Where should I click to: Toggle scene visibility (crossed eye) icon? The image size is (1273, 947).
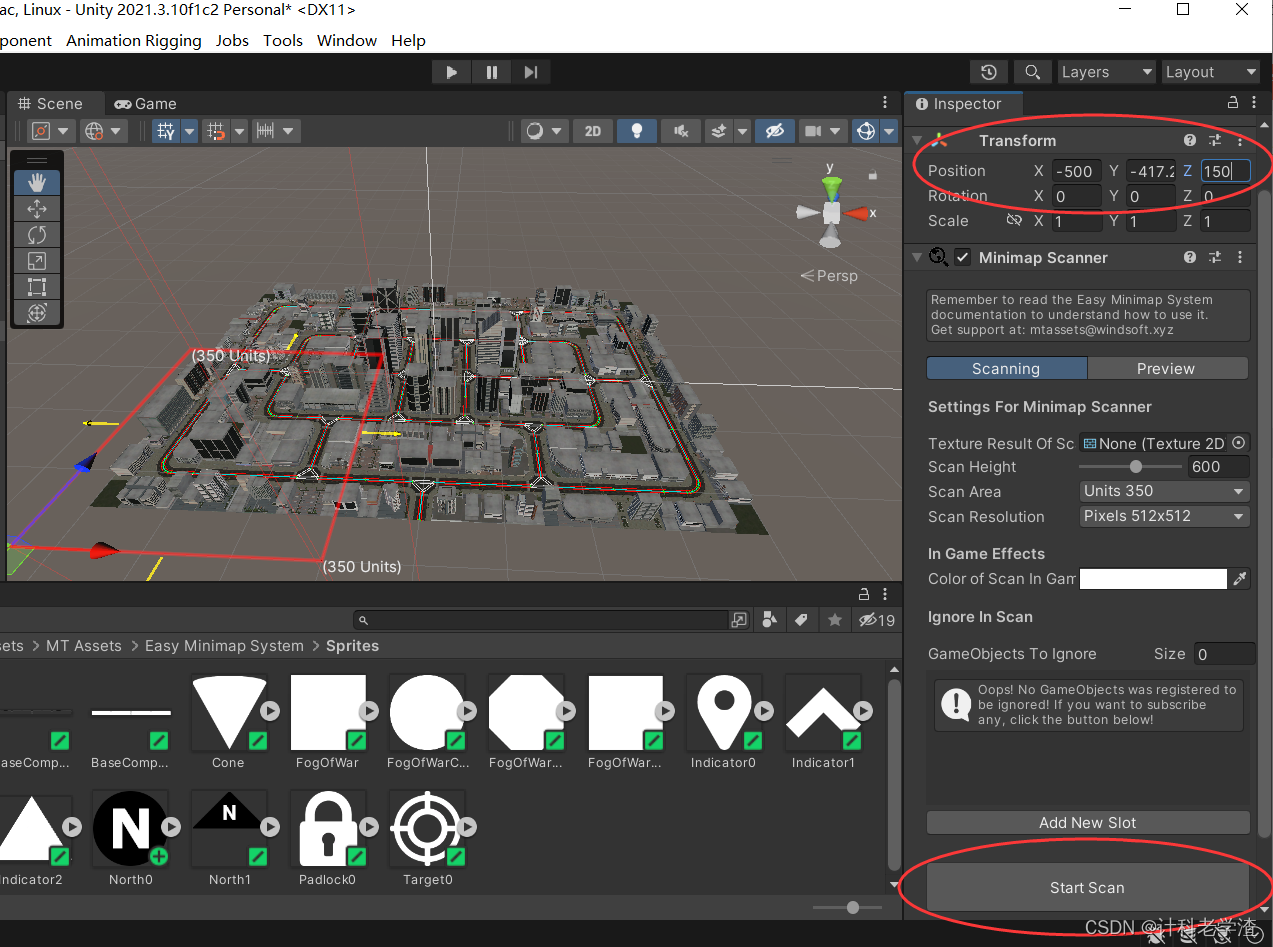775,131
